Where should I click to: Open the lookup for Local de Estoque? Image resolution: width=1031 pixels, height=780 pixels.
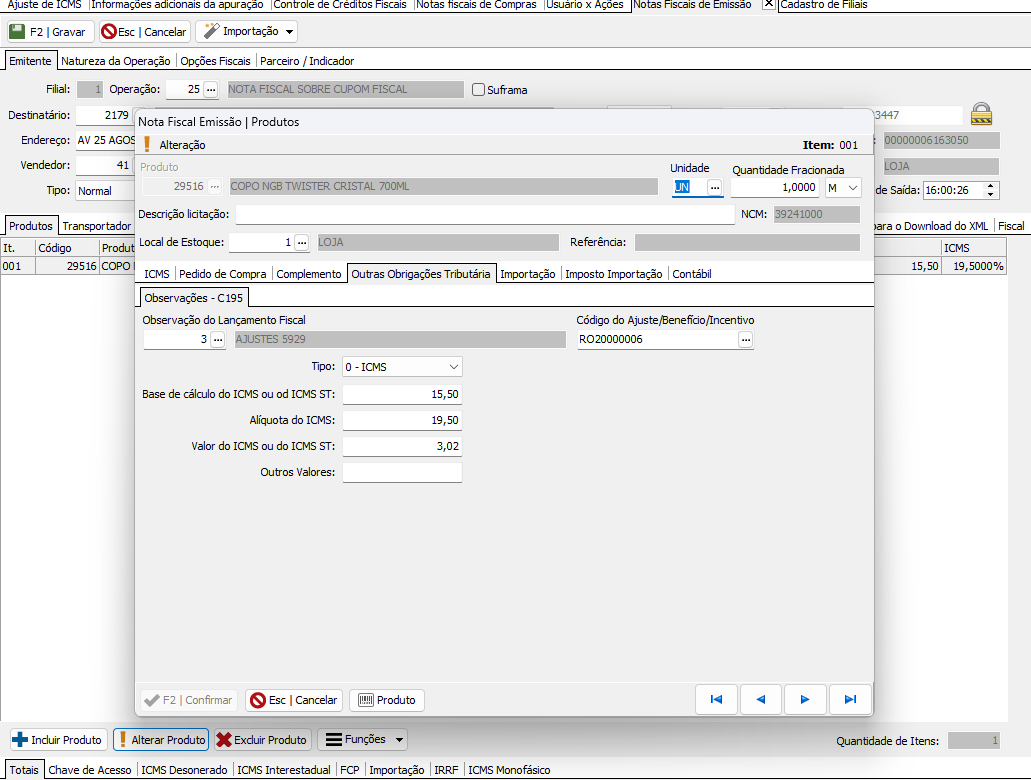(x=302, y=242)
